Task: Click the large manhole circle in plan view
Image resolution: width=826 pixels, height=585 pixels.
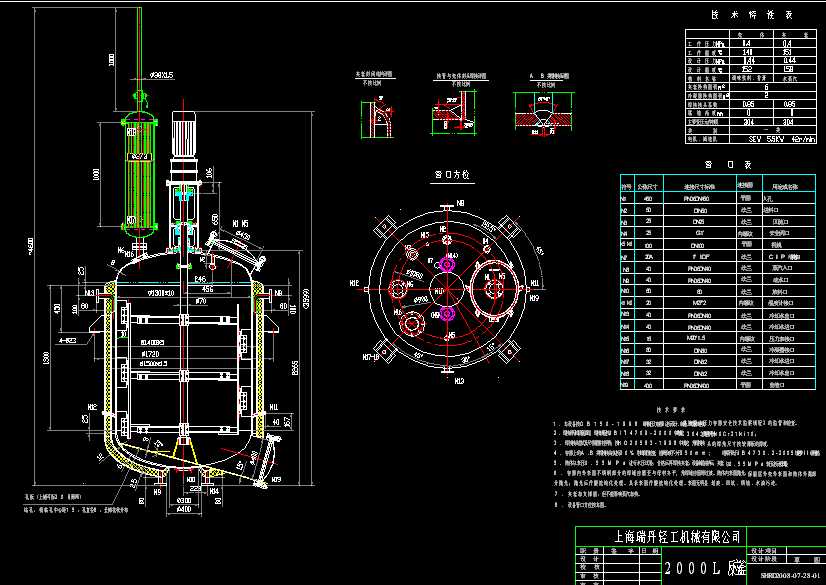Action: [x=494, y=289]
